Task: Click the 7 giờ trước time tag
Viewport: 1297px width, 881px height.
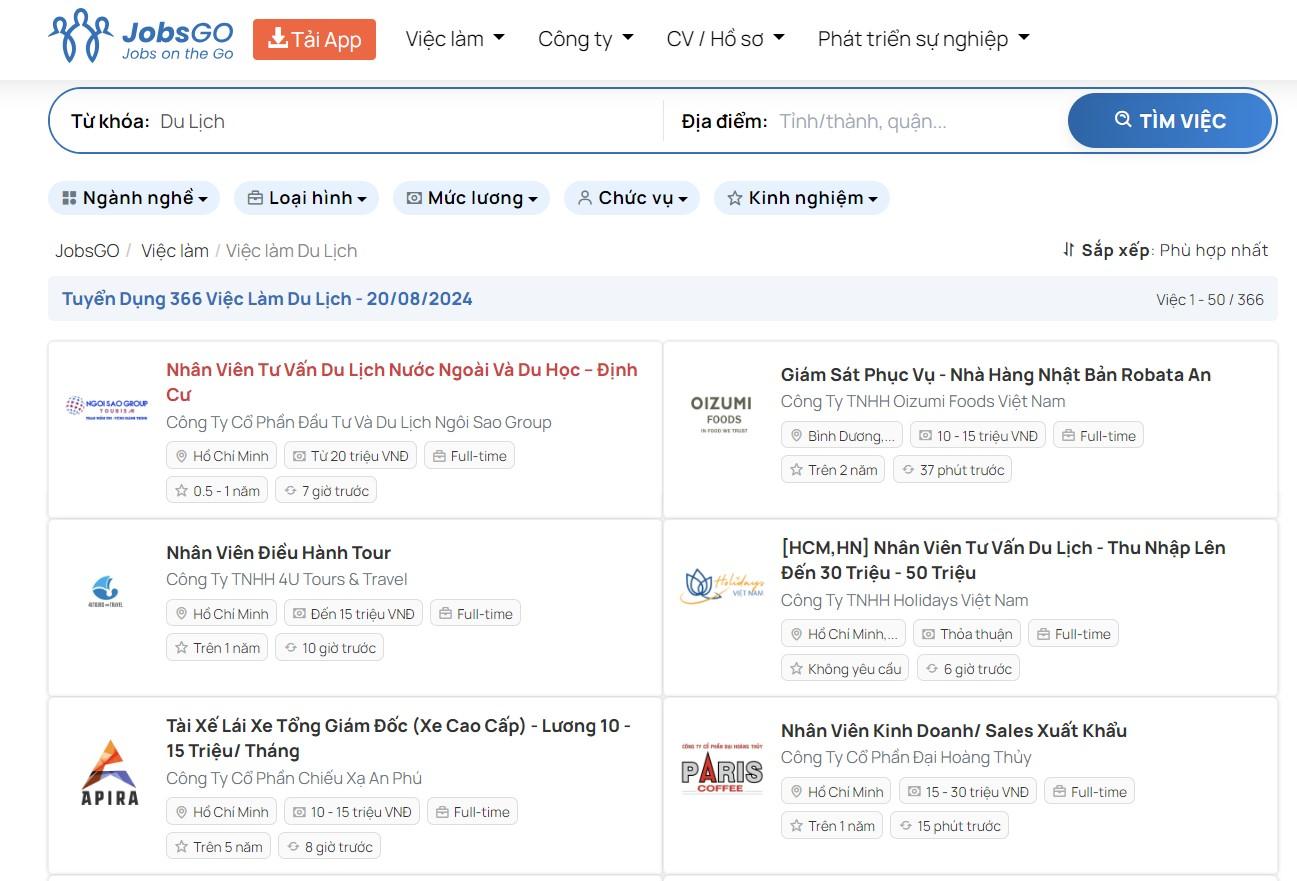Action: click(x=326, y=491)
